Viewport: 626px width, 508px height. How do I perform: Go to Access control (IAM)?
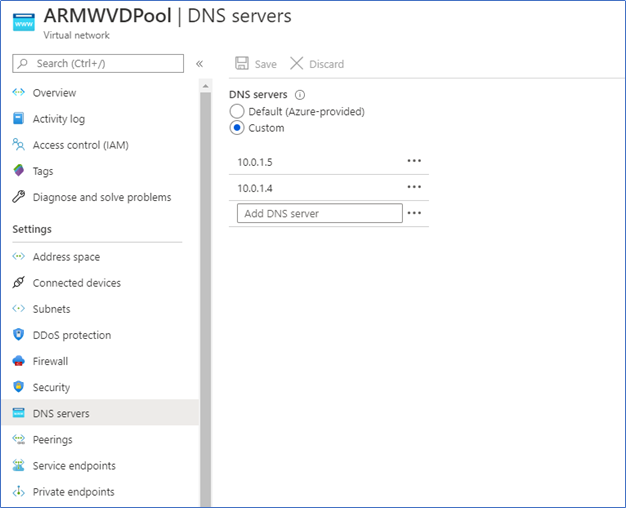81,145
